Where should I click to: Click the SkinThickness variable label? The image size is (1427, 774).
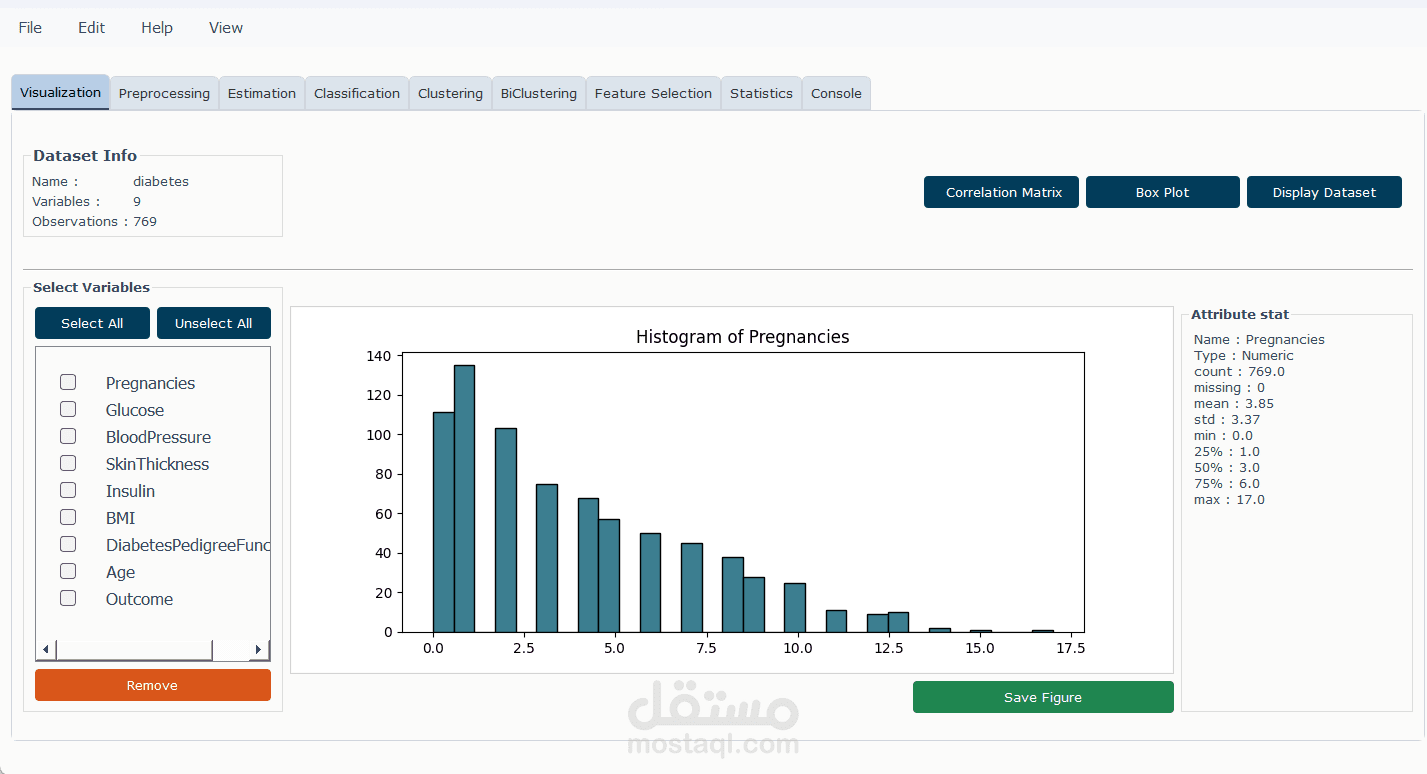[x=157, y=464]
